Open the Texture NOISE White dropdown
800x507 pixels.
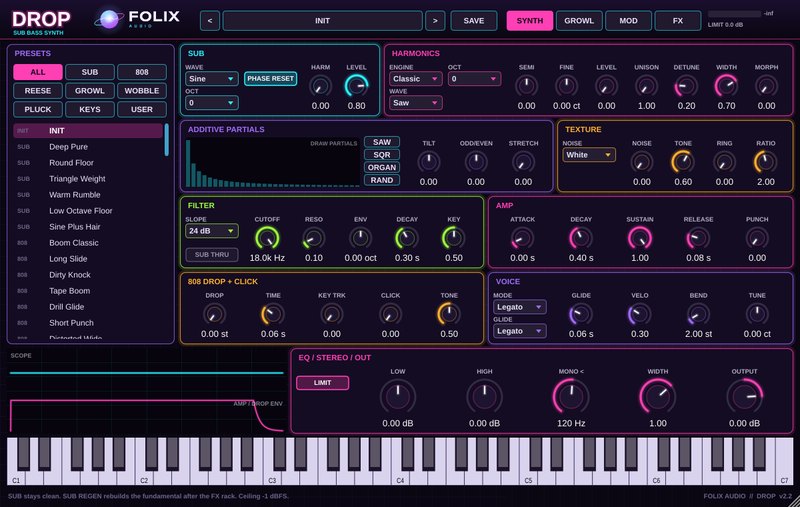[589, 155]
